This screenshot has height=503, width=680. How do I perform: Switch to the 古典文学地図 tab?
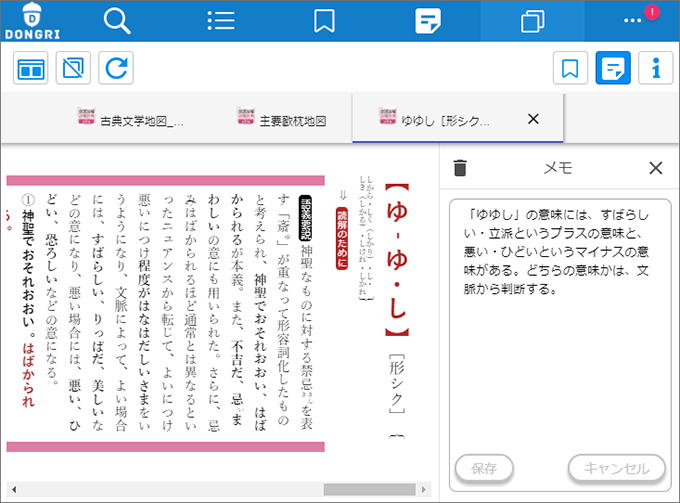(130, 118)
